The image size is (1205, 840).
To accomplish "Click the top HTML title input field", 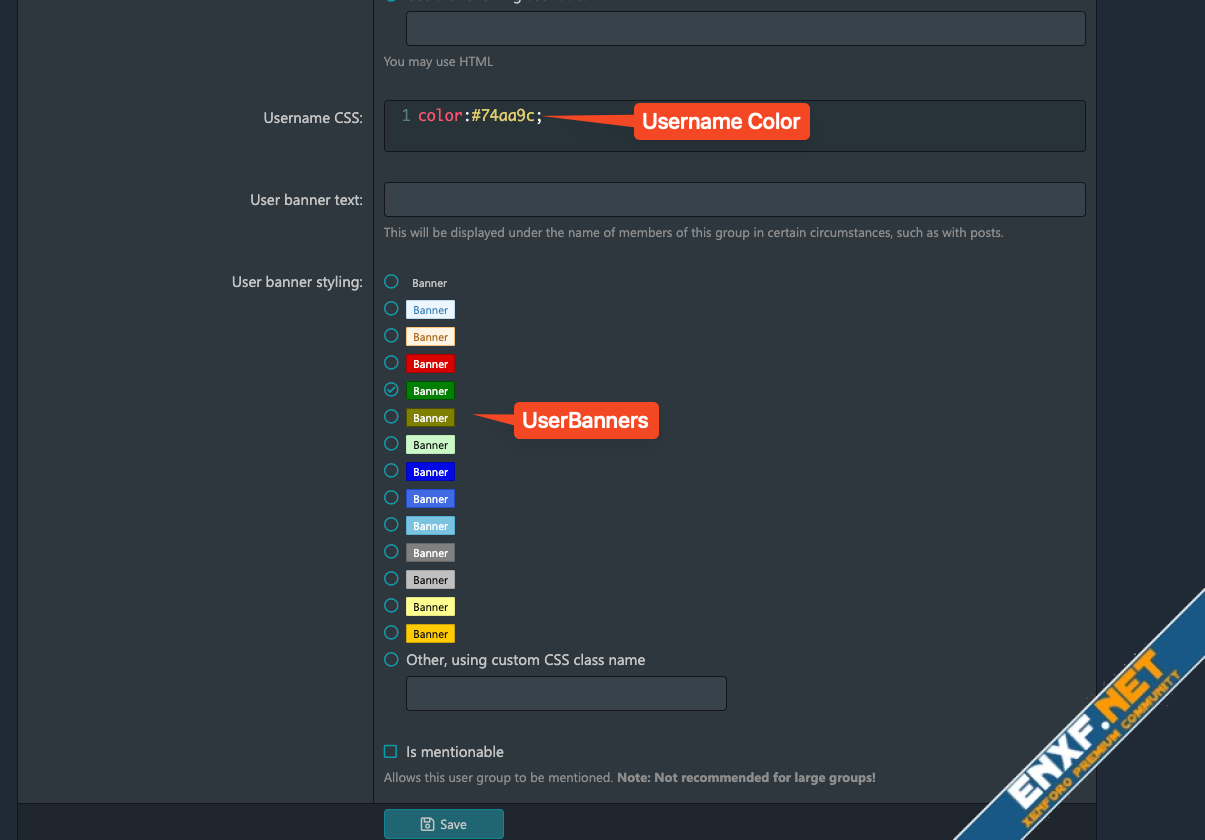I will [x=745, y=28].
